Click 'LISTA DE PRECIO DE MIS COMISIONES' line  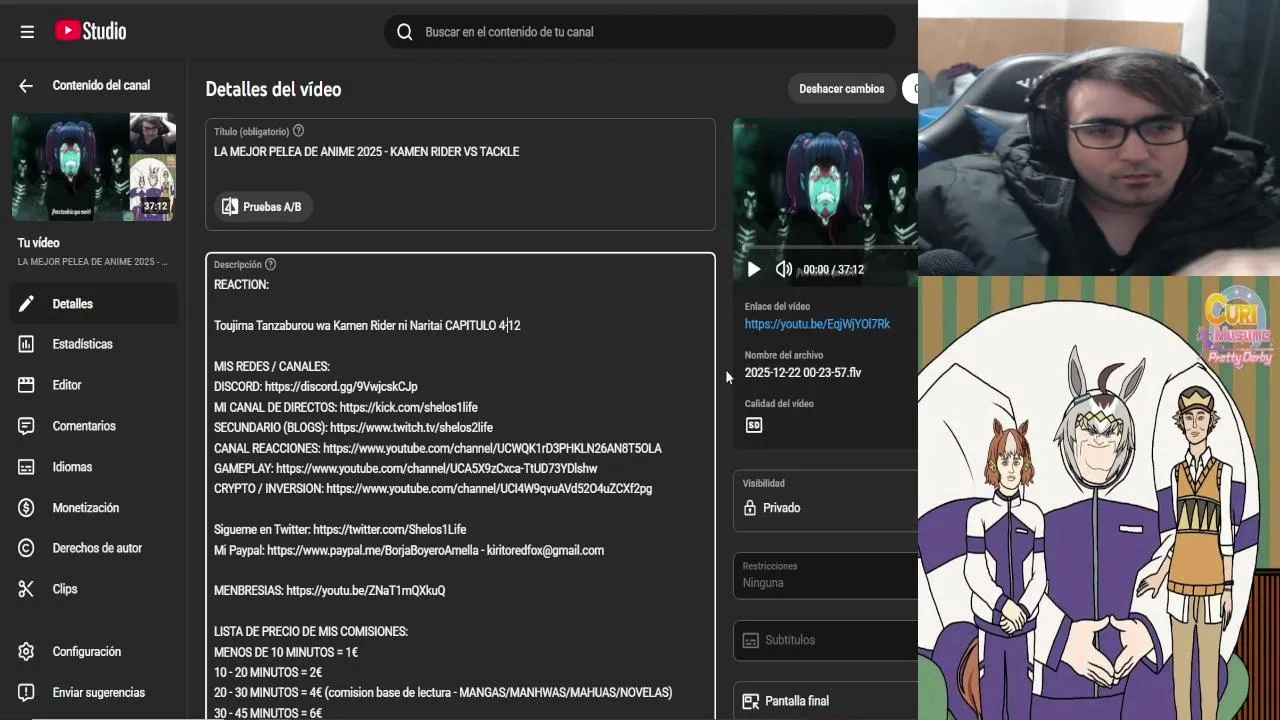click(311, 632)
